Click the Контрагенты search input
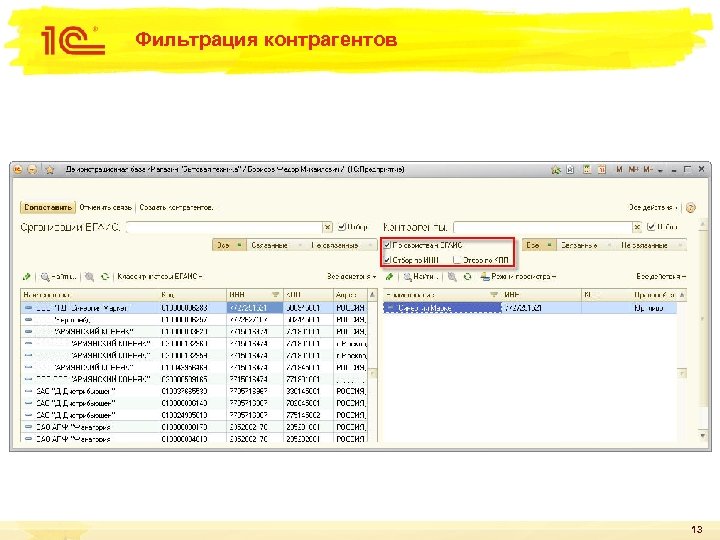The image size is (720, 540). click(x=543, y=227)
